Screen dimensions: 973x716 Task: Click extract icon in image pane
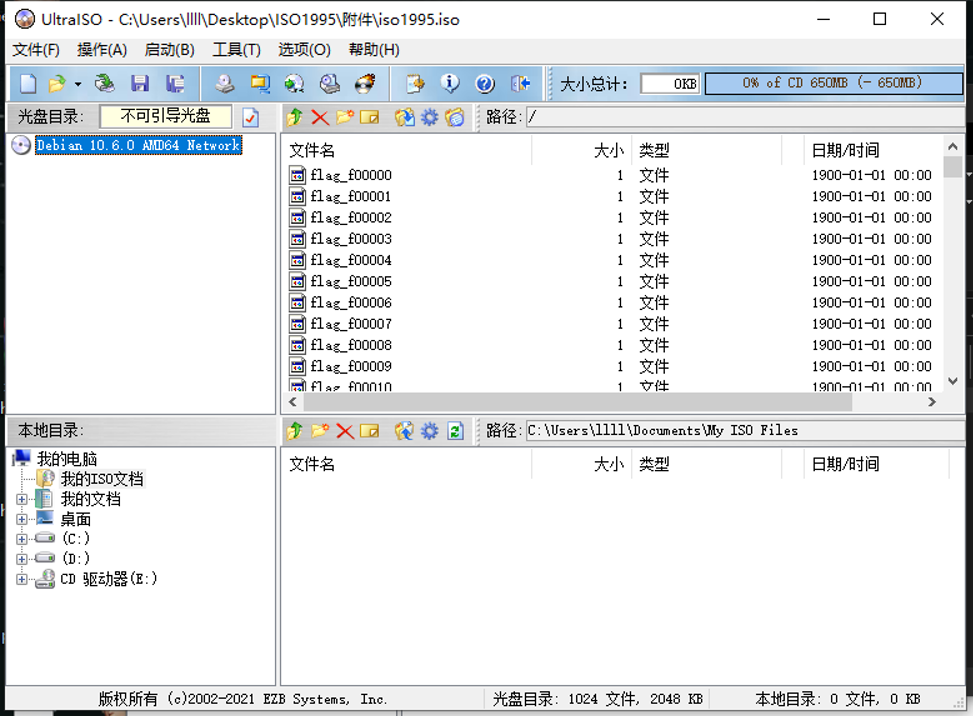pyautogui.click(x=405, y=117)
